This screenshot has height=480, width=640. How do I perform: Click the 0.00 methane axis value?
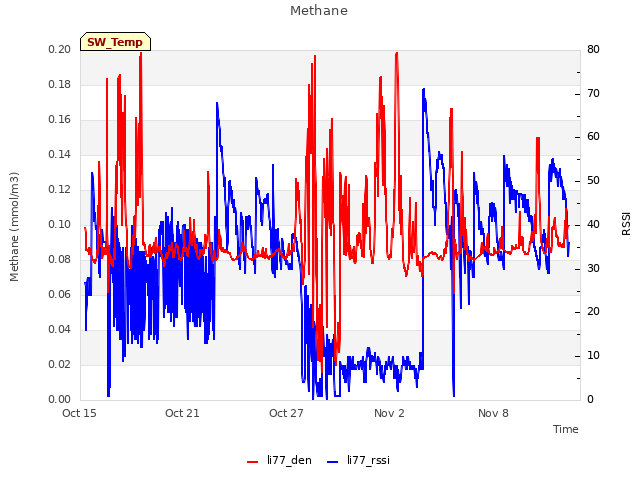[60, 399]
